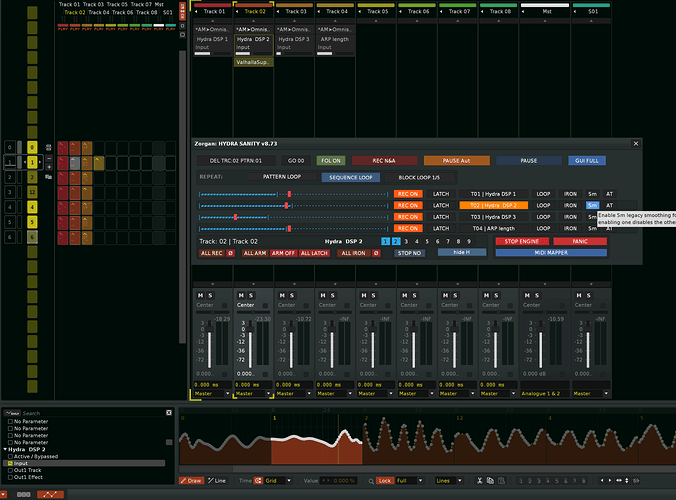Adjust the T01 Hydra DSP 1 value slider
The width and height of the screenshot is (676, 500).
(294, 194)
